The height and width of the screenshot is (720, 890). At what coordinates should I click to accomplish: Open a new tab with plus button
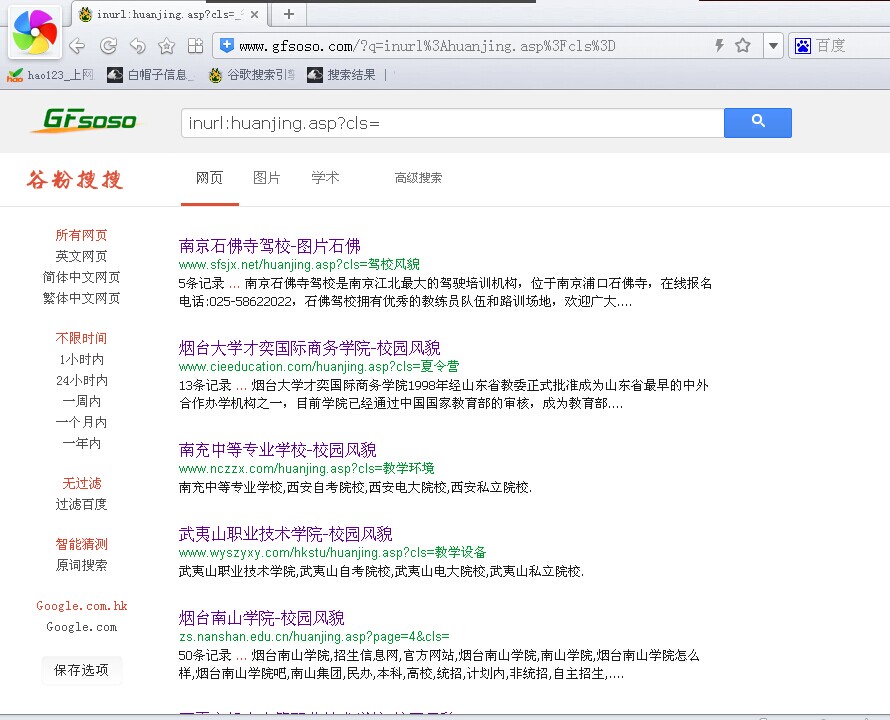click(x=289, y=14)
